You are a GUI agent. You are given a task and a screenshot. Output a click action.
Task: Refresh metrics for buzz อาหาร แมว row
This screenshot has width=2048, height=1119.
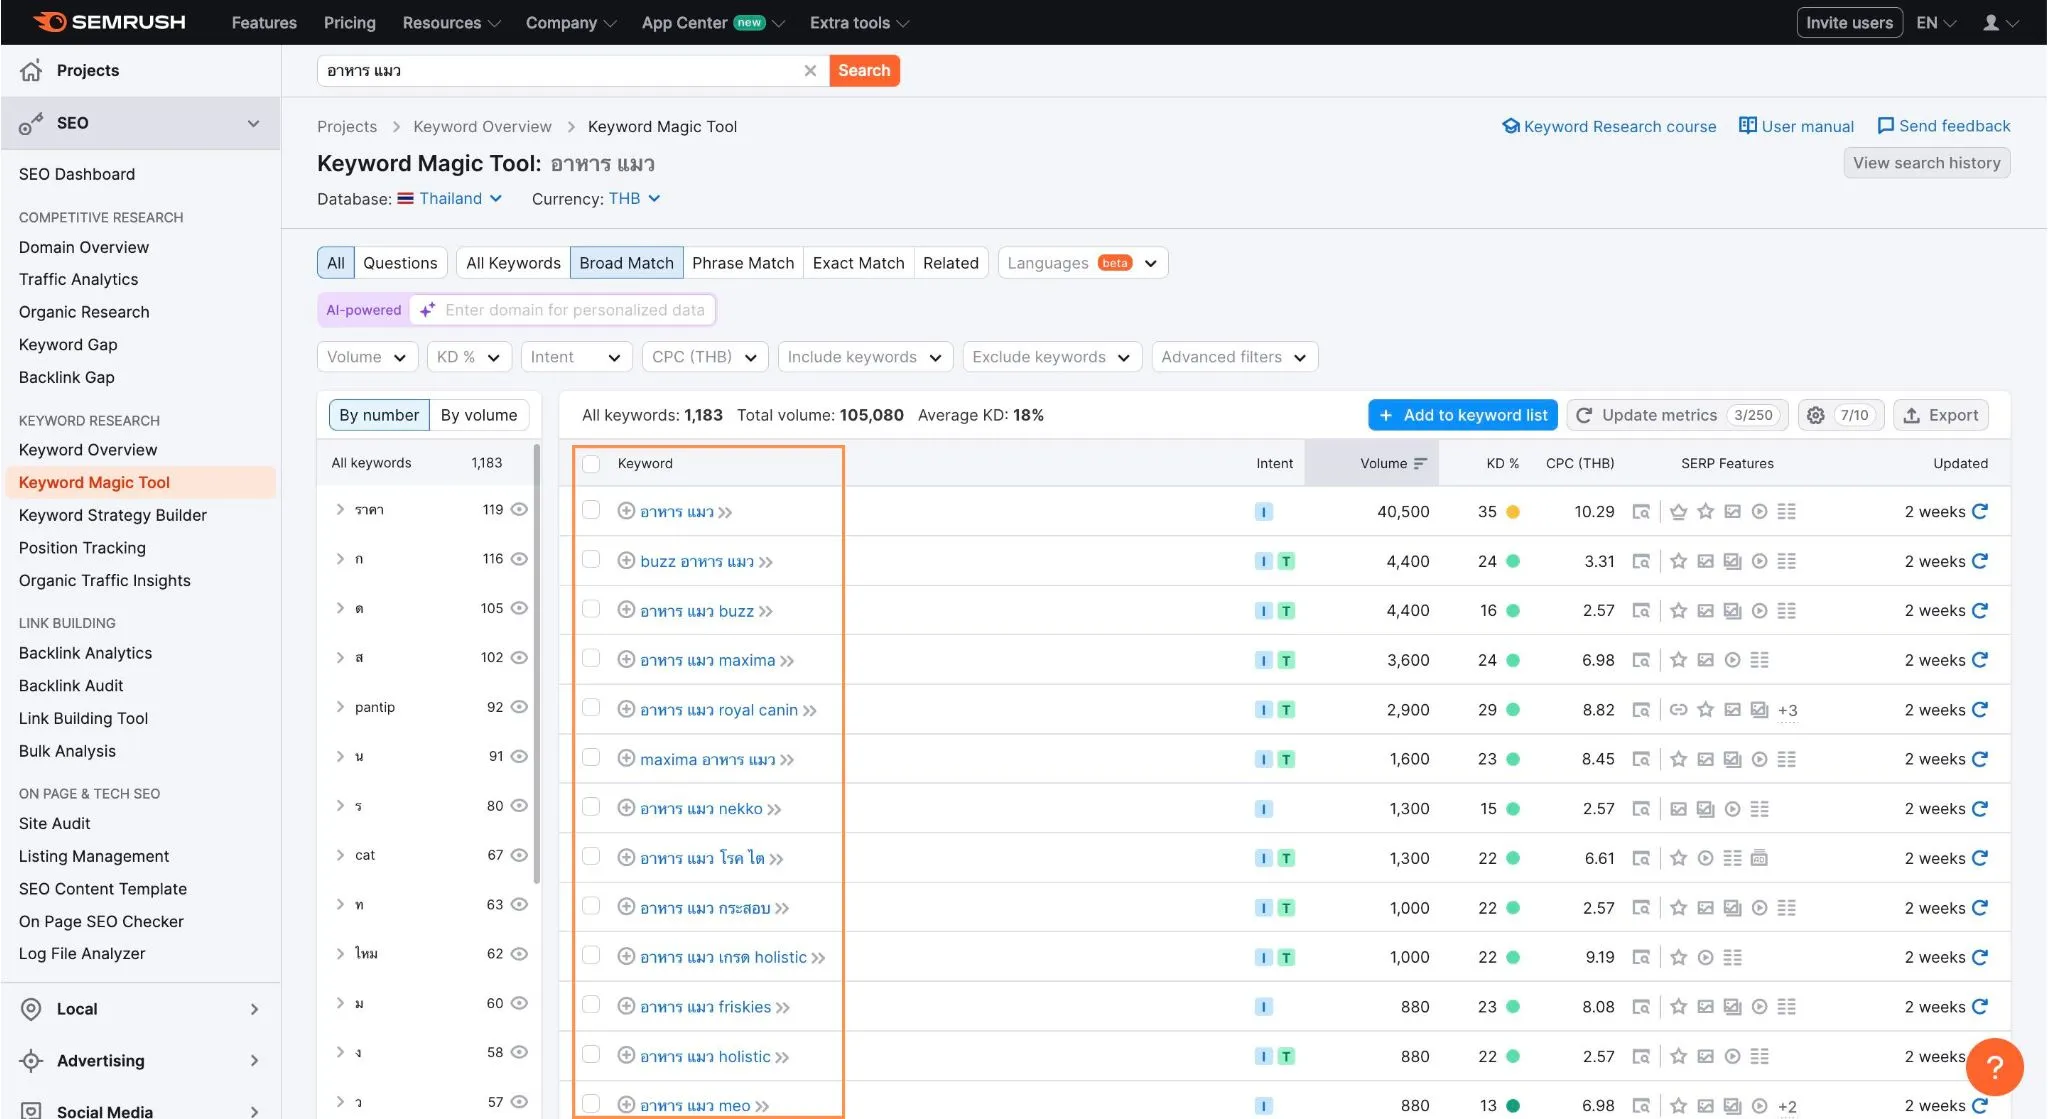tap(1980, 561)
